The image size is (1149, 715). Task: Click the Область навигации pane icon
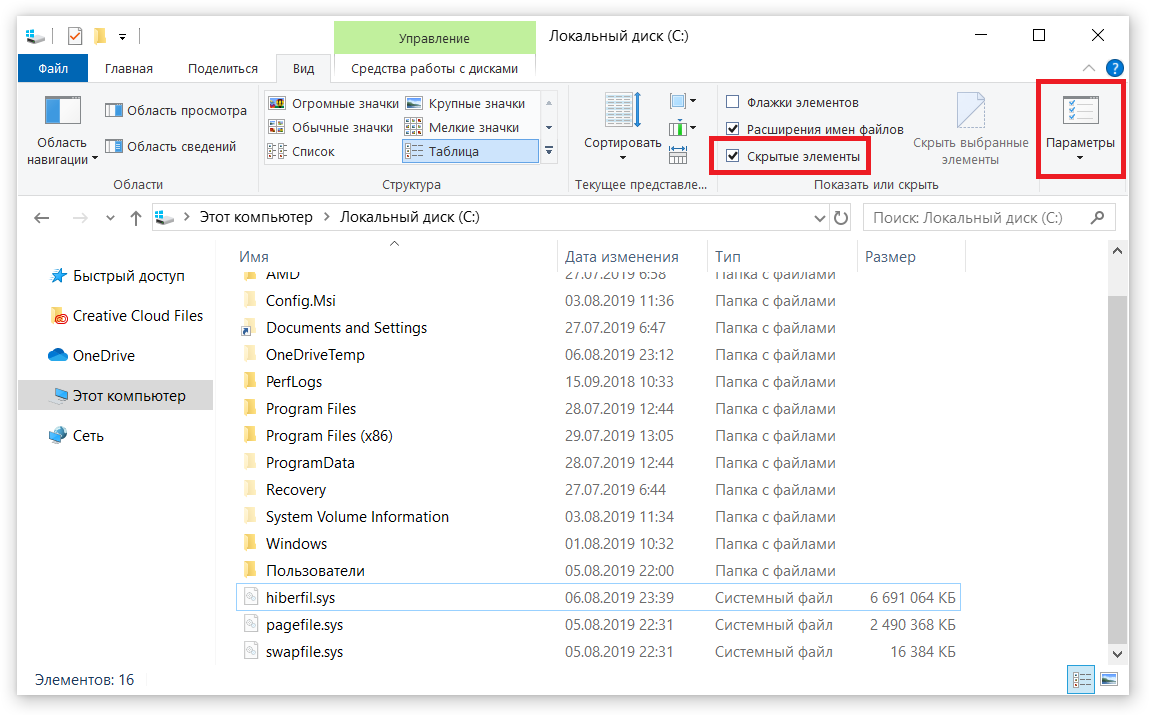pyautogui.click(x=62, y=112)
